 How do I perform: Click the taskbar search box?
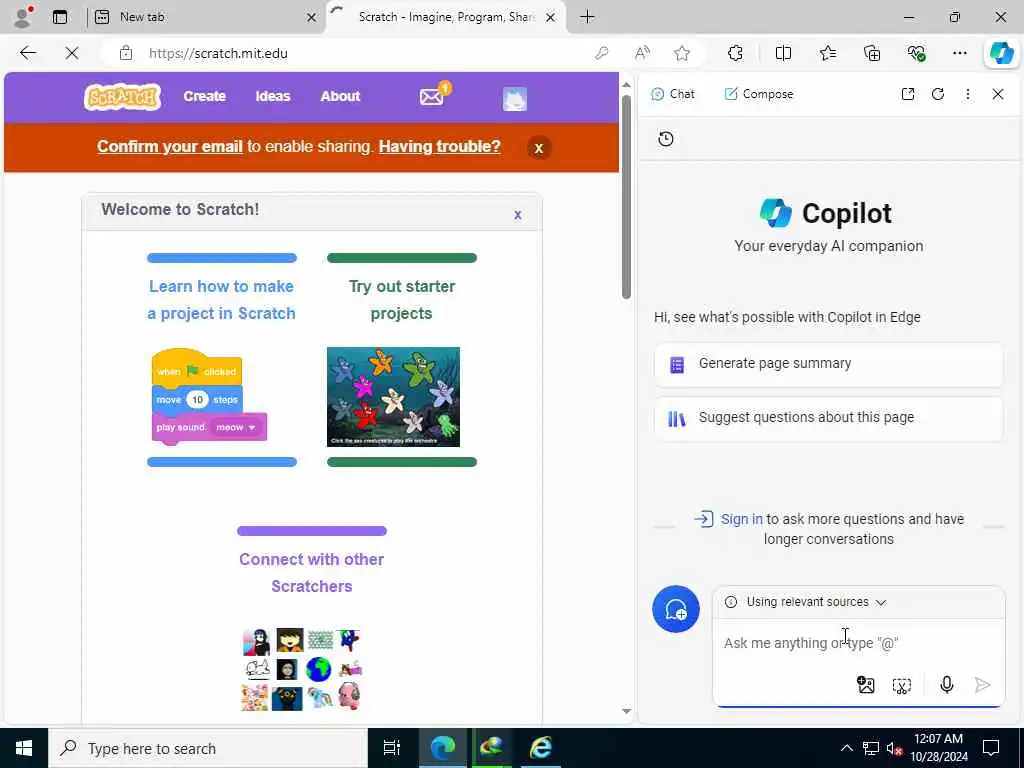pos(208,748)
